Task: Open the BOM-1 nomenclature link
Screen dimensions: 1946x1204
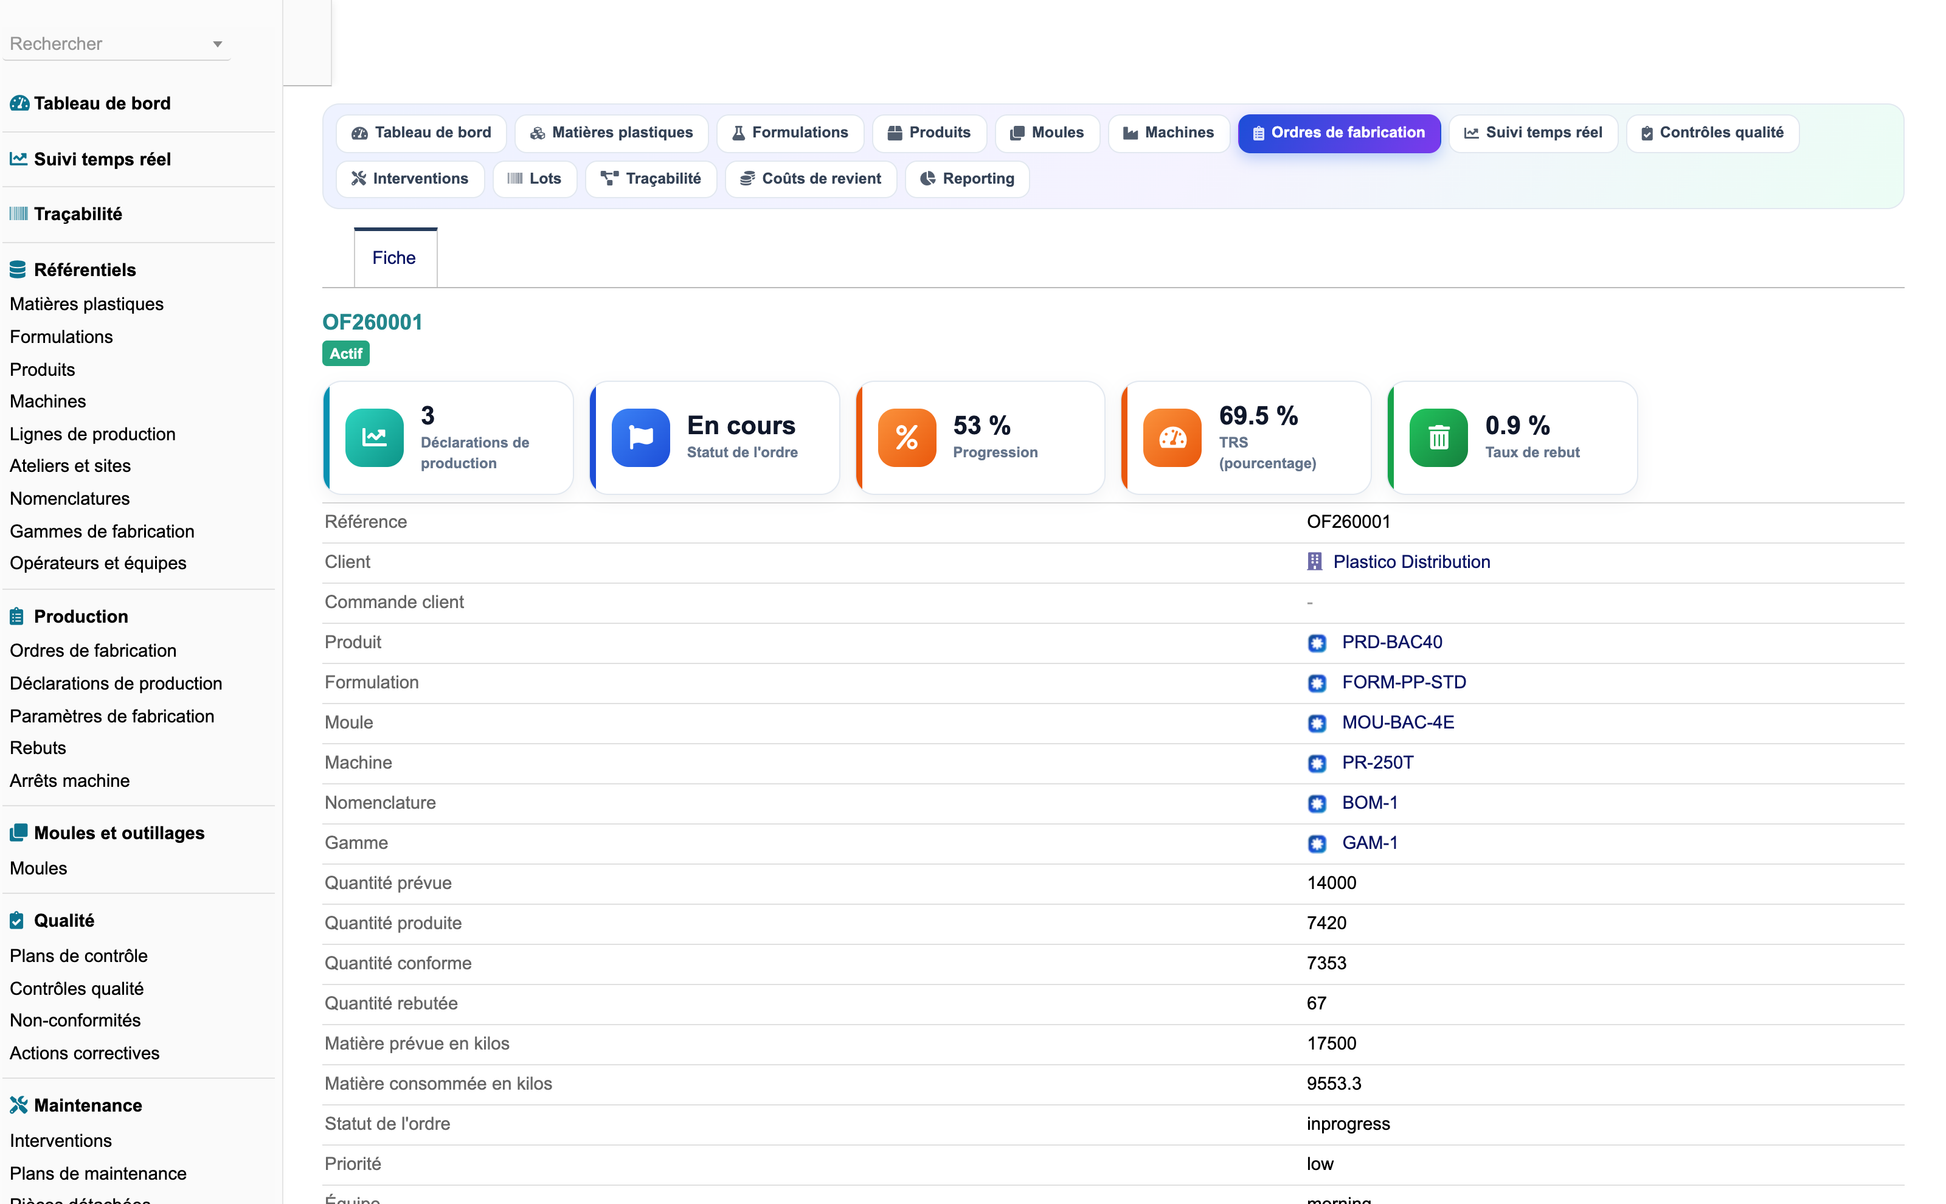Action: coord(1370,803)
